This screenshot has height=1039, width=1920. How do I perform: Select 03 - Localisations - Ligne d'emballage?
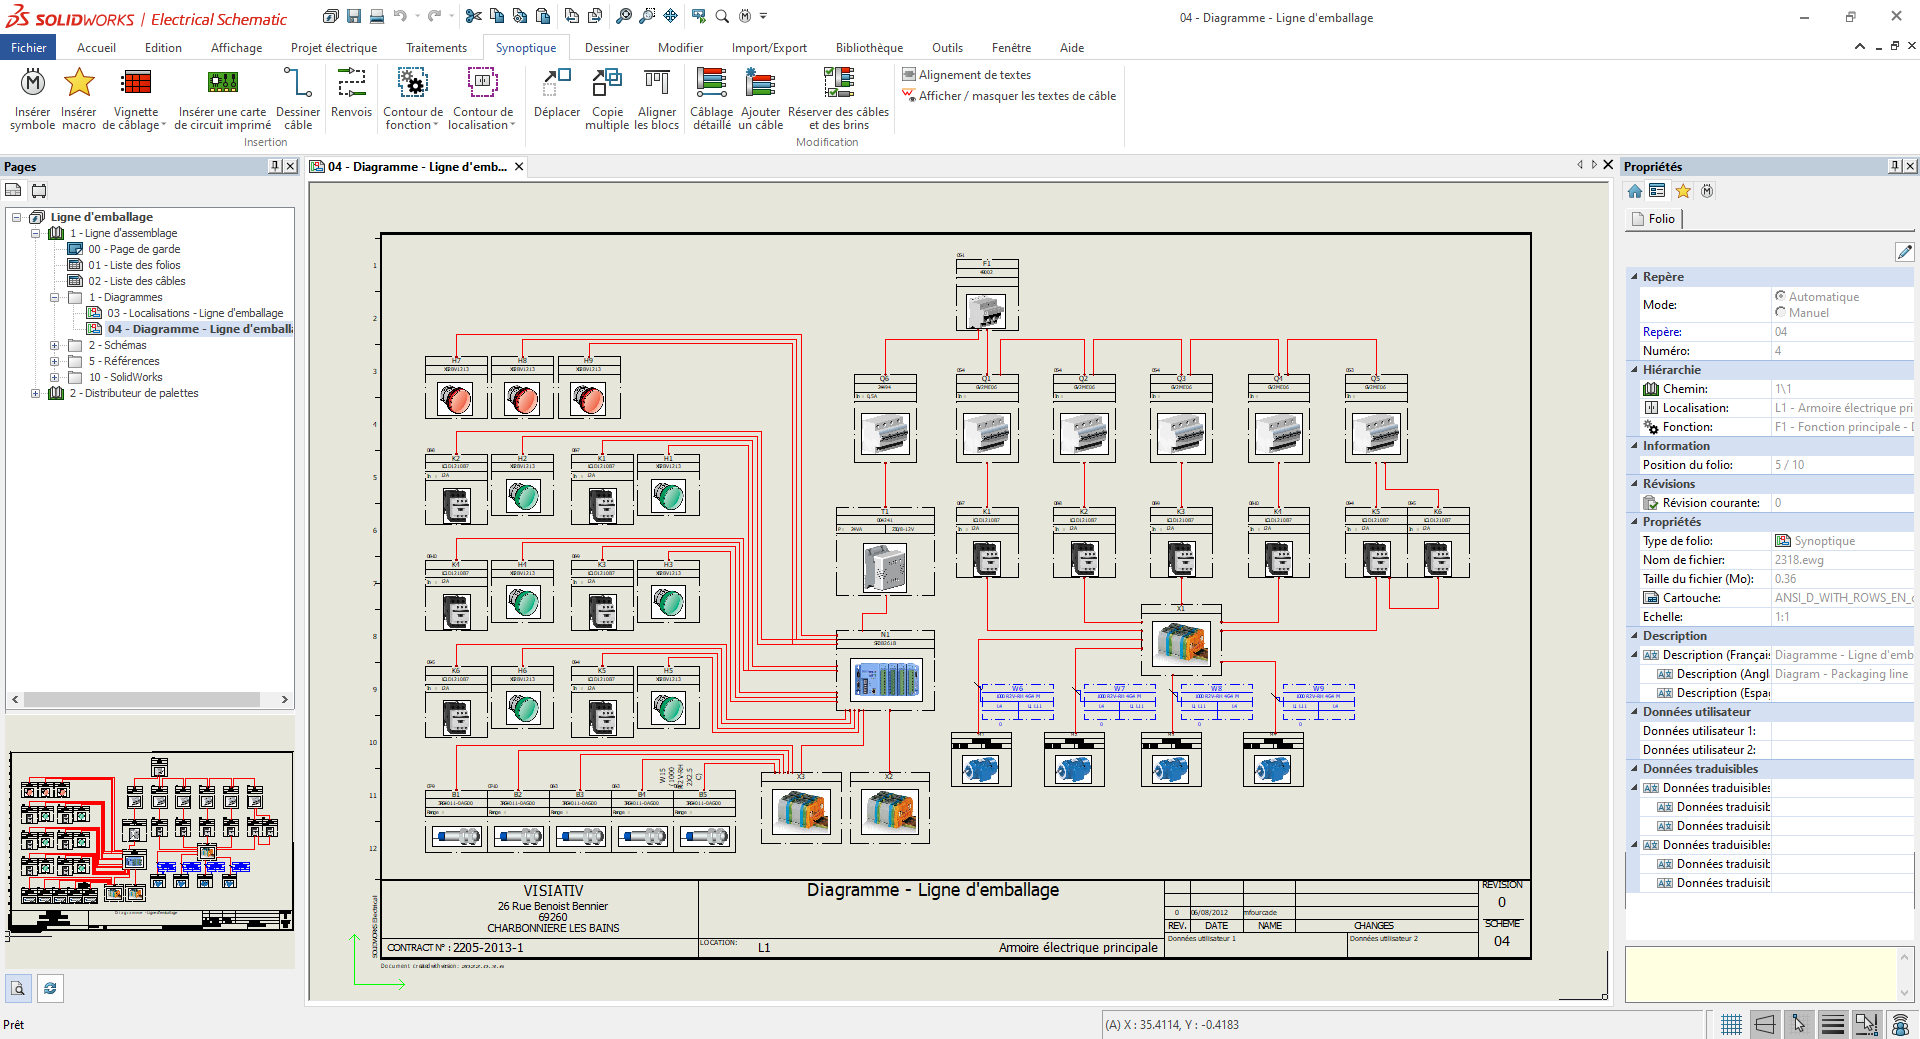[195, 313]
